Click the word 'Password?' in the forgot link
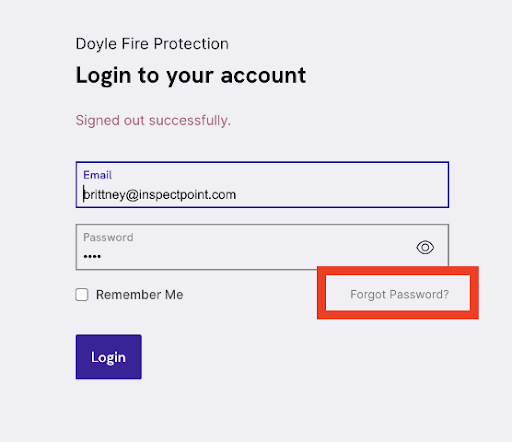 (419, 294)
